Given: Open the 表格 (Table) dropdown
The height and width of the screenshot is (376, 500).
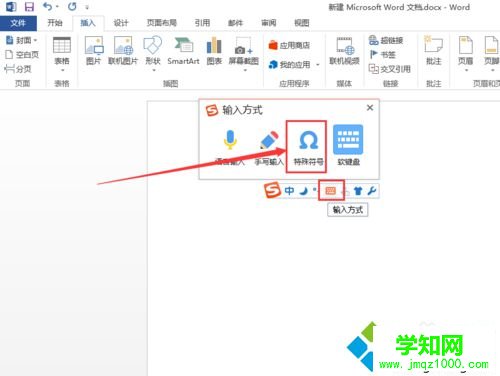Looking at the screenshot, I should (x=62, y=54).
